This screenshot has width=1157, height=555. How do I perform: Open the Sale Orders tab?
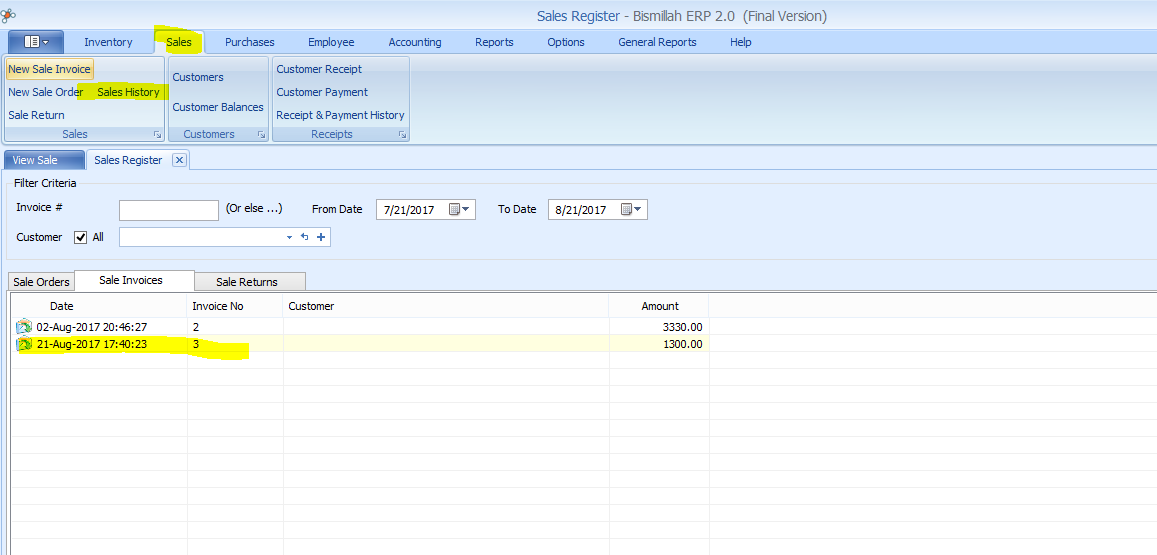(42, 282)
